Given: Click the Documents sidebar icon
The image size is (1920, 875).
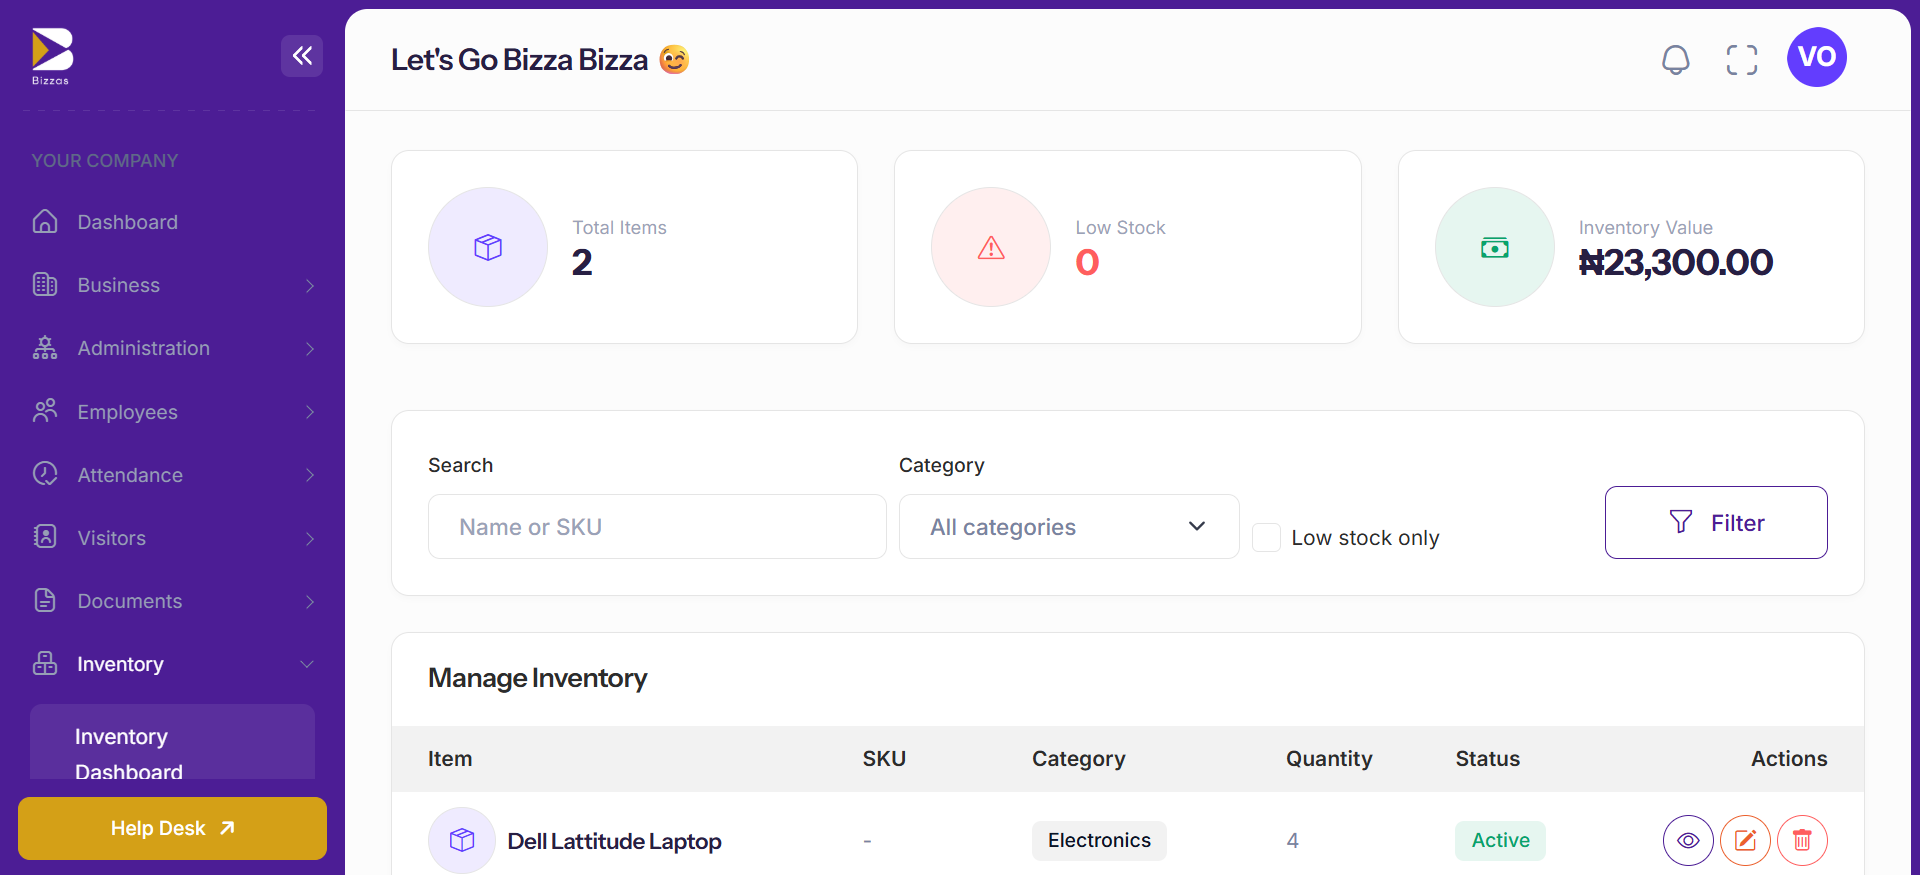Looking at the screenshot, I should pyautogui.click(x=45, y=600).
